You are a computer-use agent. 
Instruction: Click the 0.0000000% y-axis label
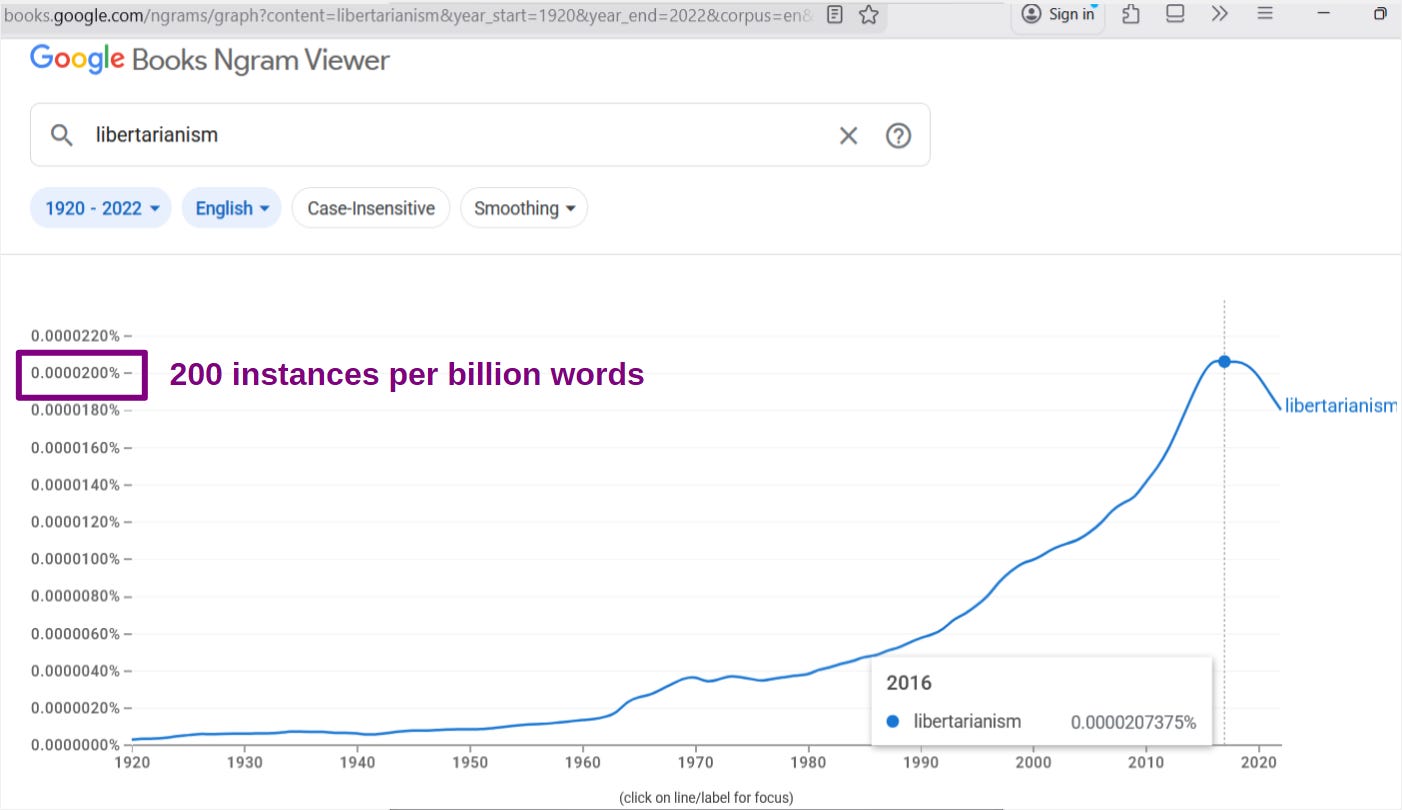75,745
